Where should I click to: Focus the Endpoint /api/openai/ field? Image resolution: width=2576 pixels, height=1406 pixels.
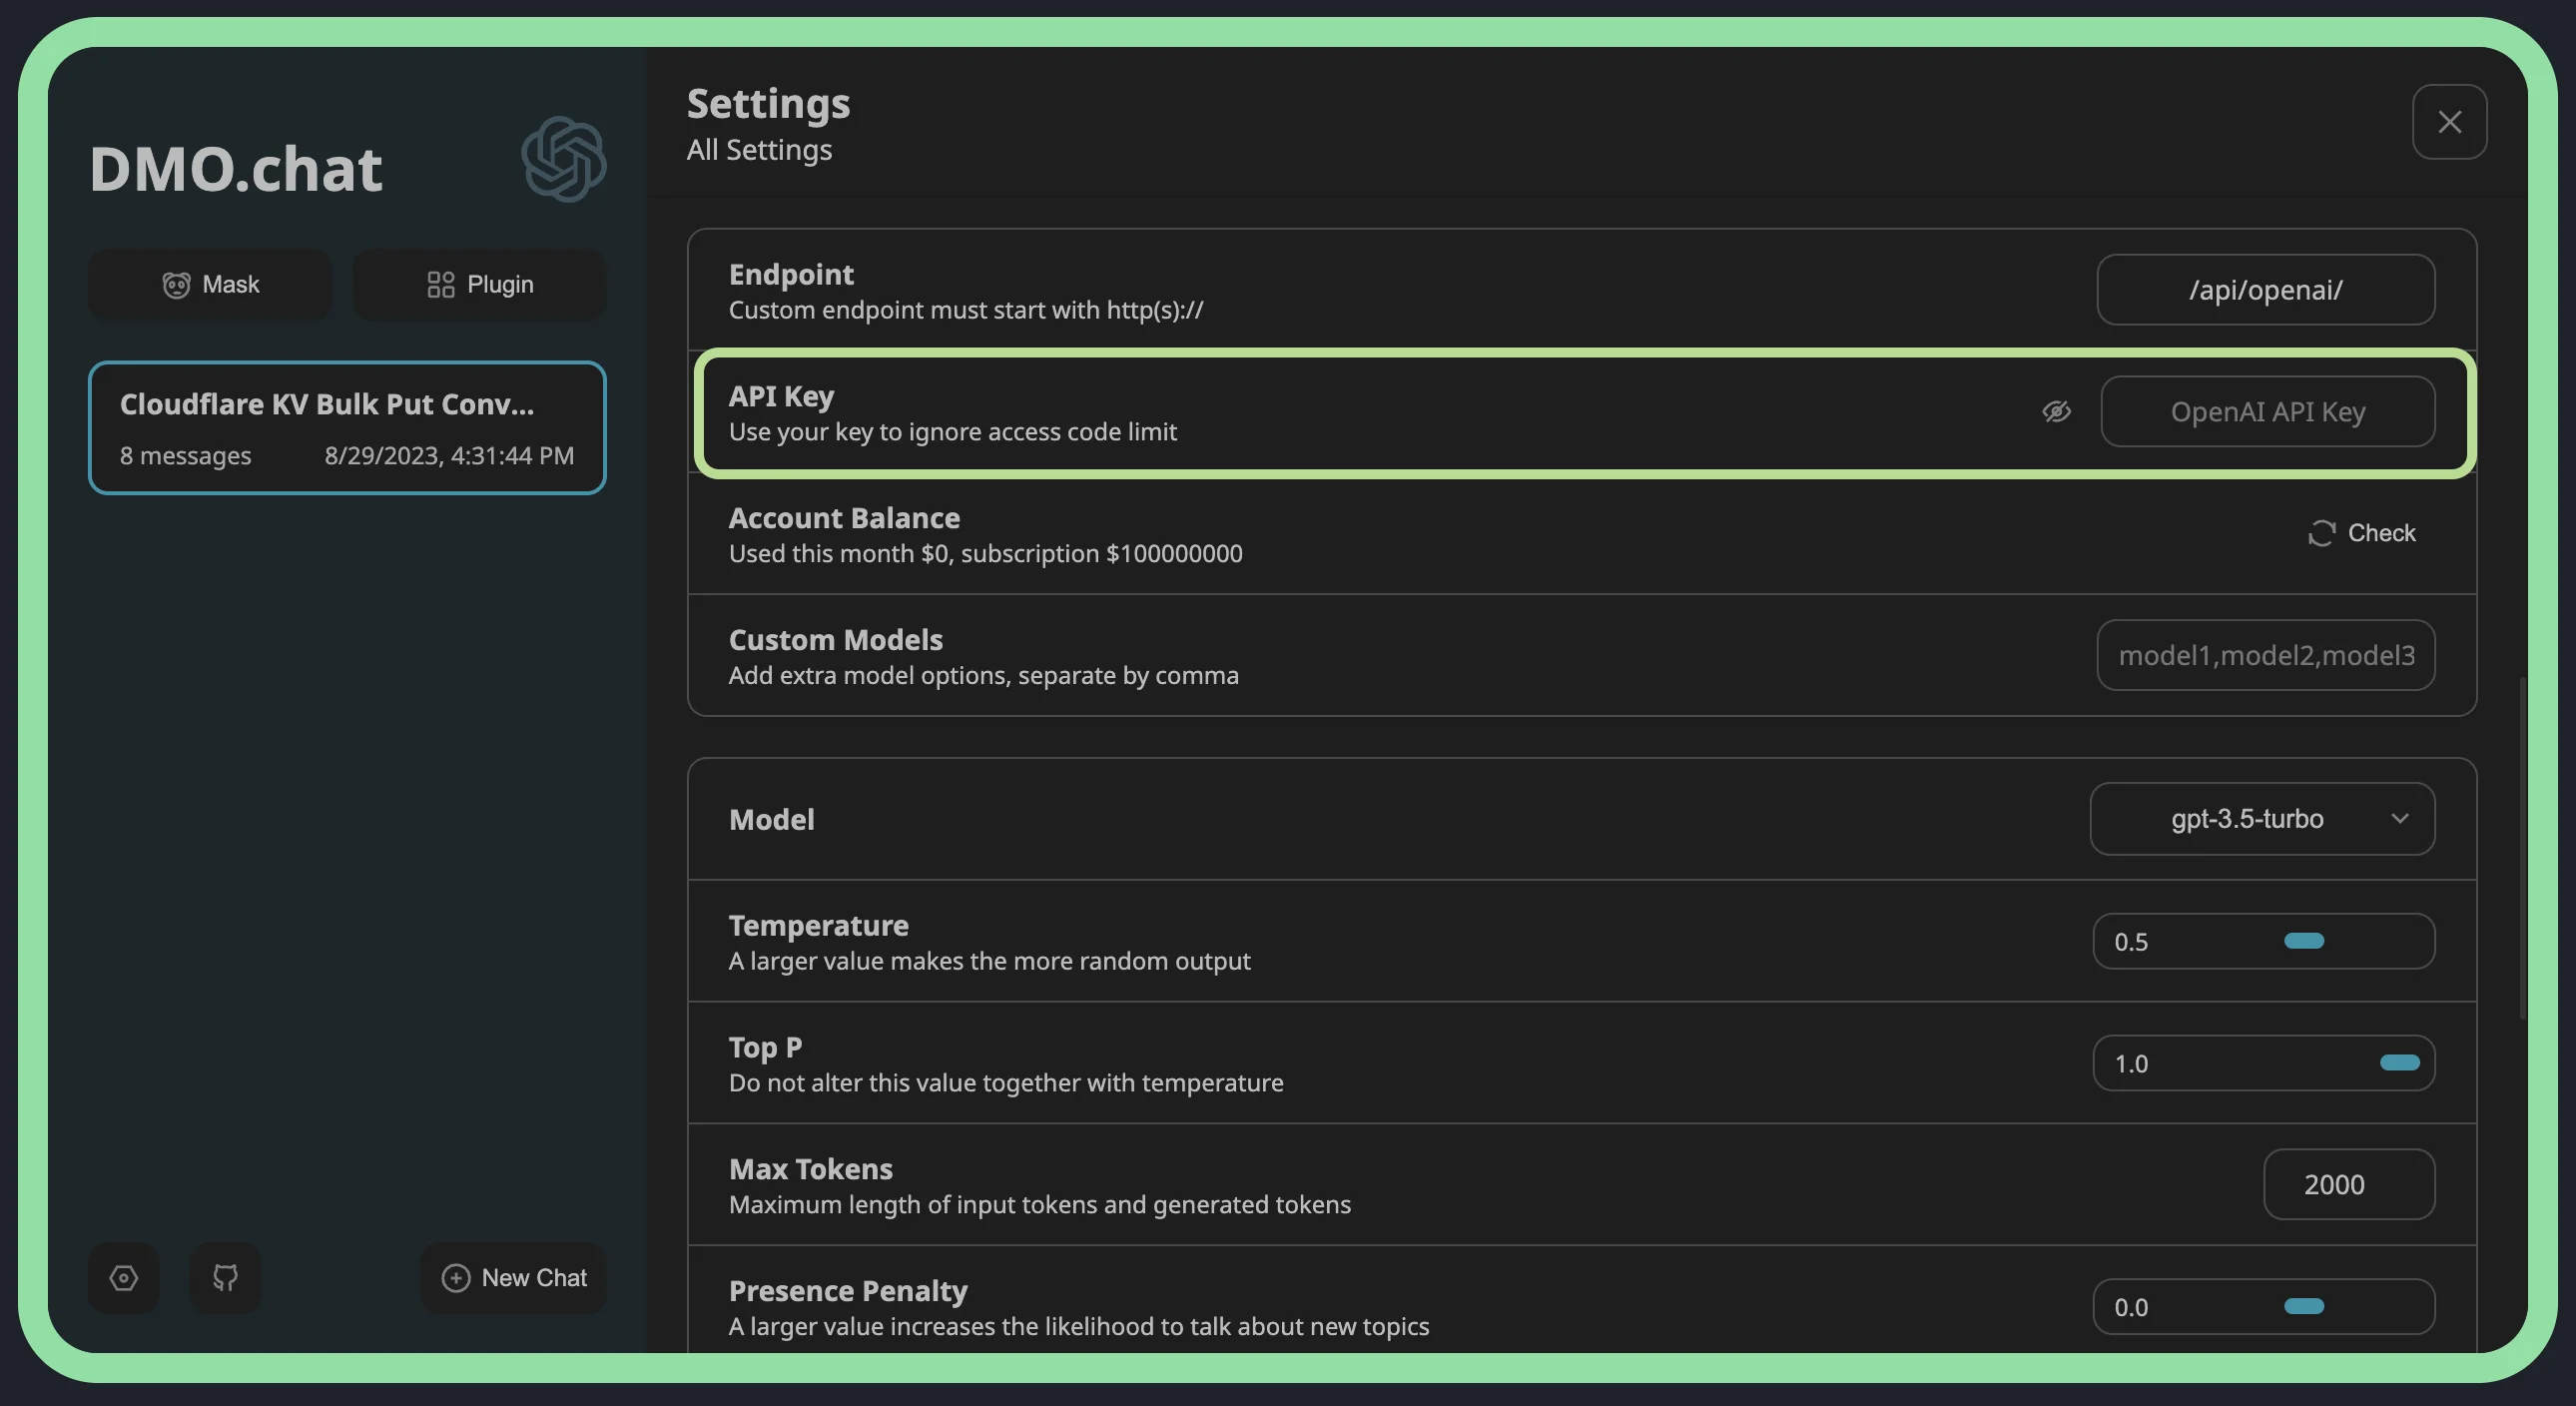2265,290
